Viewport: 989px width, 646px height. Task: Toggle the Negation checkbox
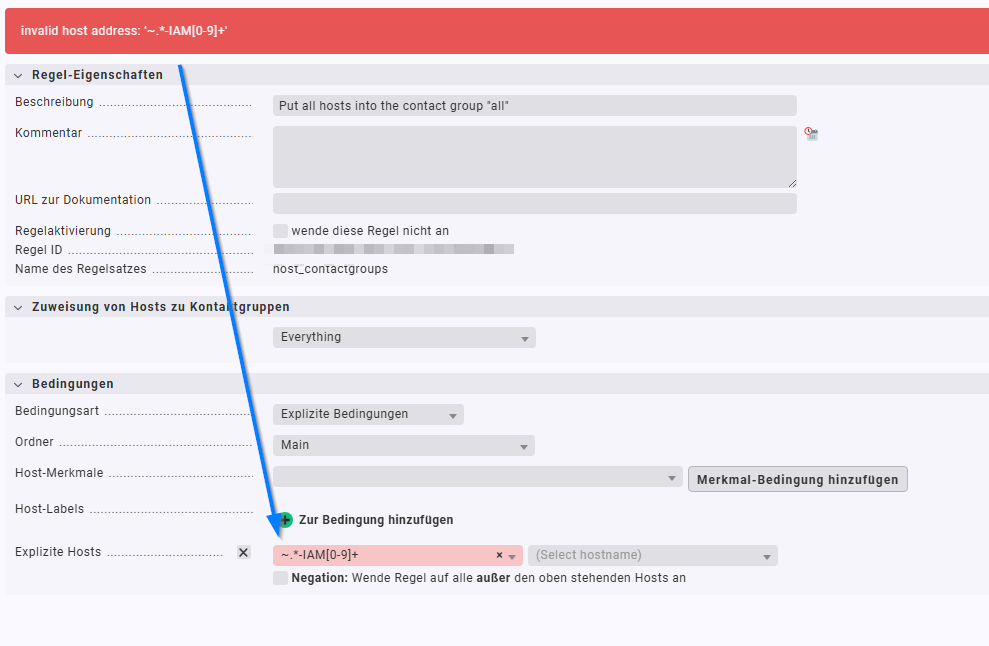point(280,578)
